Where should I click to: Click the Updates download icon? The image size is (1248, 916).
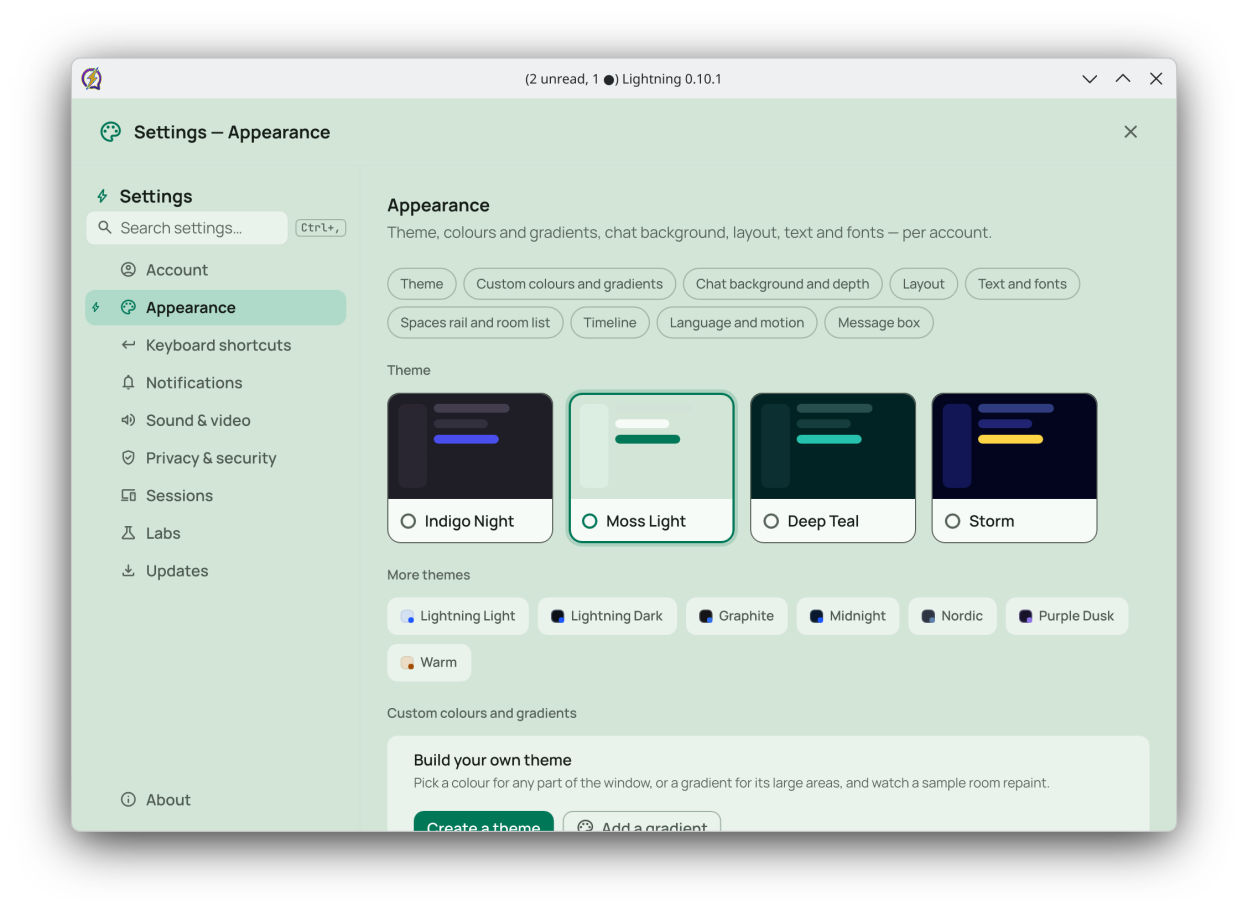(128, 571)
